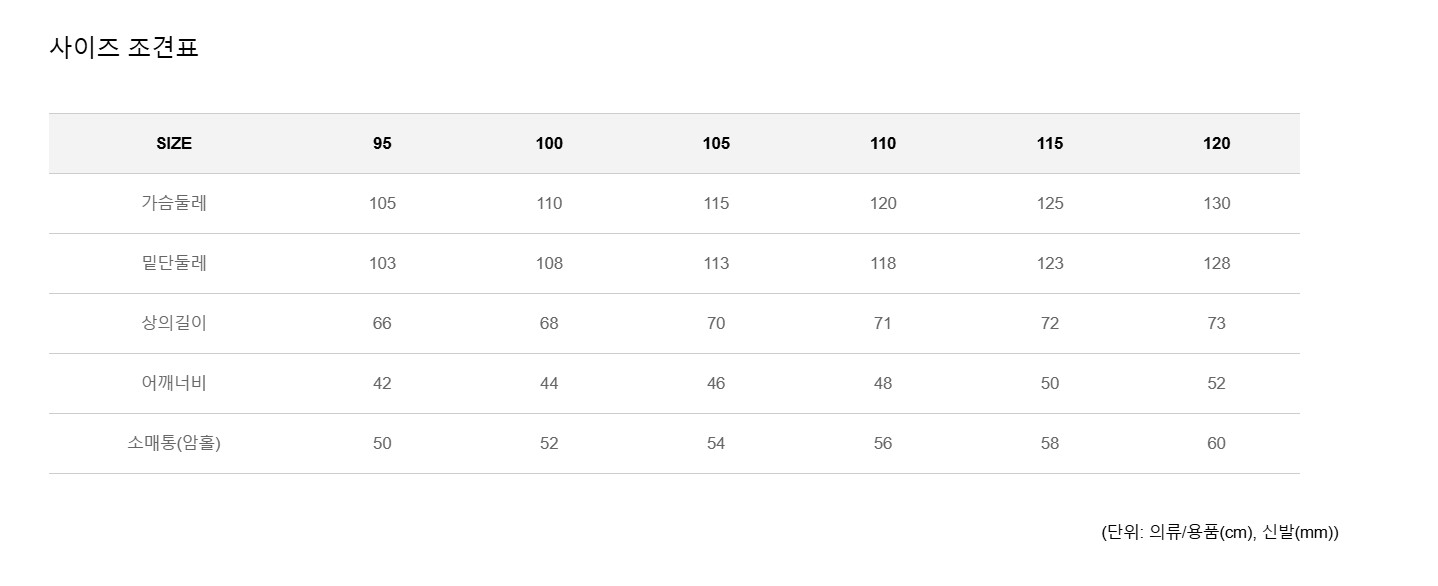Select the 상의길이 row label
1438x586 pixels.
tap(174, 323)
